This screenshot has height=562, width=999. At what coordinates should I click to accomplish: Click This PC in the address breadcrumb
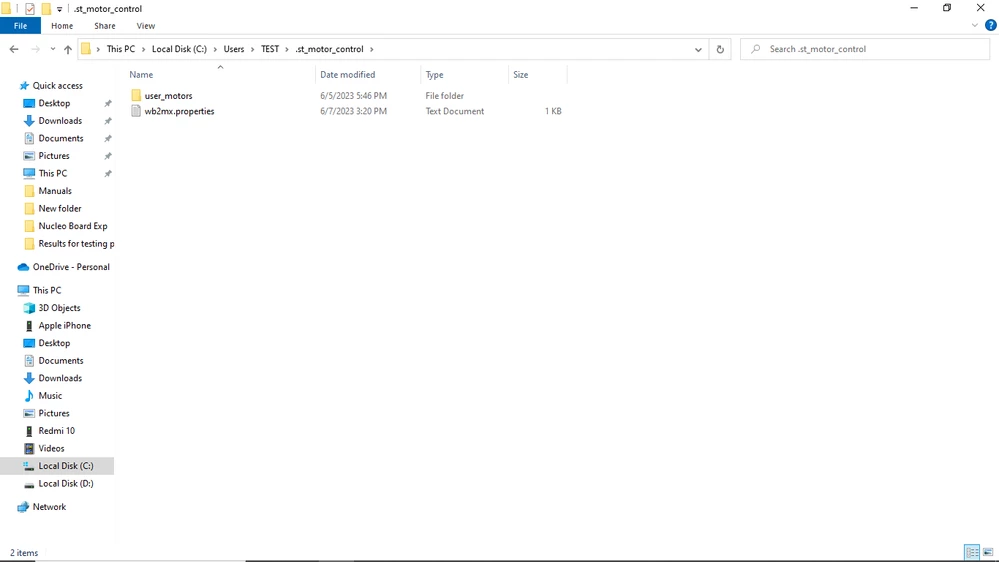tap(120, 49)
